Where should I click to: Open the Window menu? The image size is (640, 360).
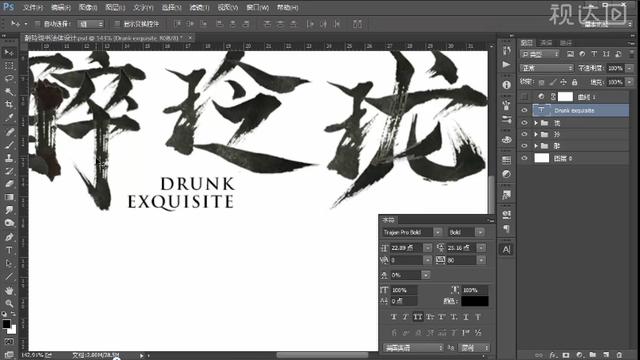pos(258,8)
